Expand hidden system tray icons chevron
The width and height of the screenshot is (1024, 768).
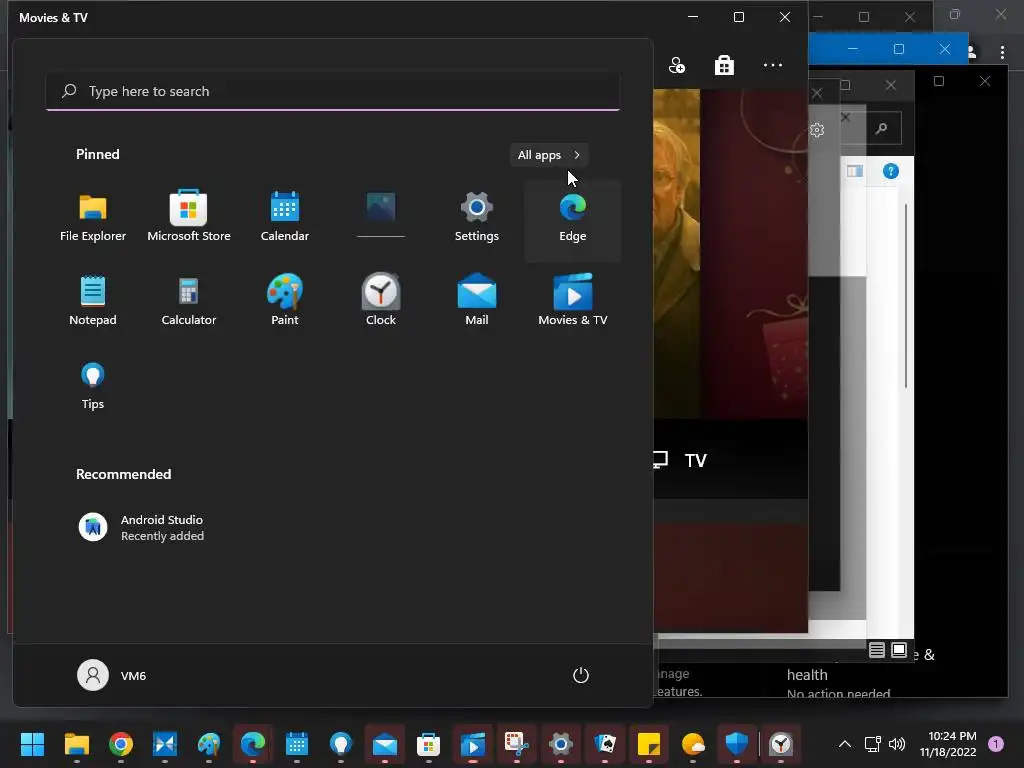[x=844, y=744]
